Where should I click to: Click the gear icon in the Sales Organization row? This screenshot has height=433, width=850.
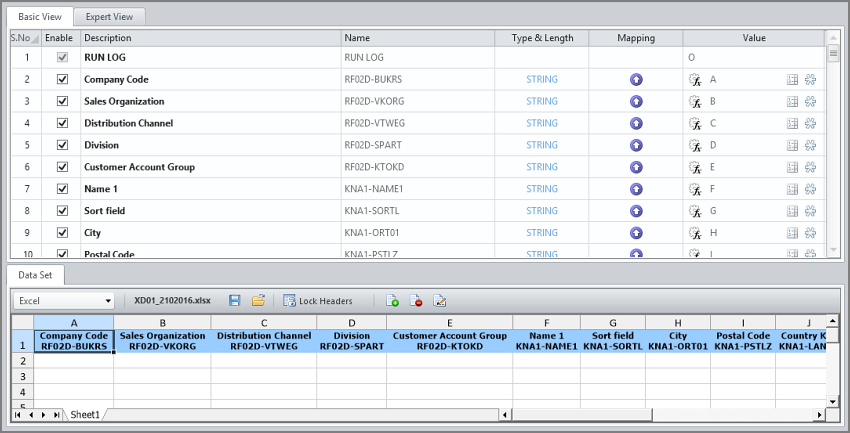810,101
